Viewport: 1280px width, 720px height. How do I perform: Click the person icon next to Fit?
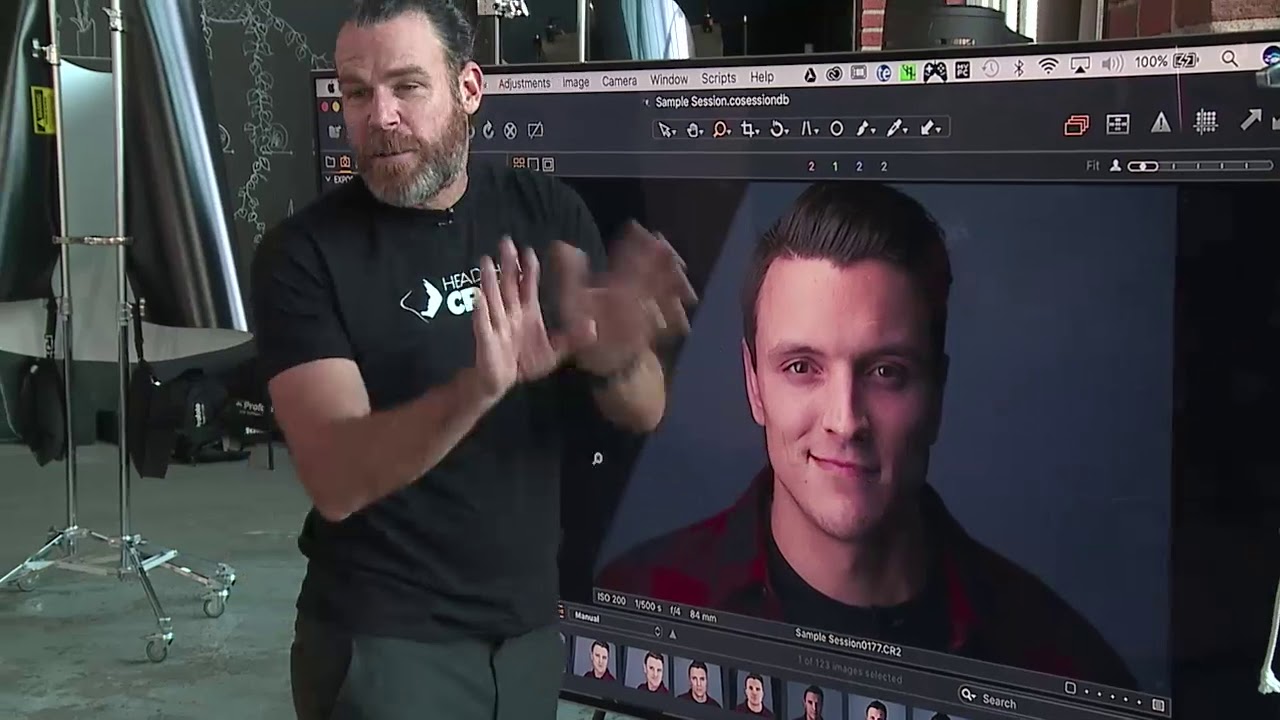[x=1115, y=166]
